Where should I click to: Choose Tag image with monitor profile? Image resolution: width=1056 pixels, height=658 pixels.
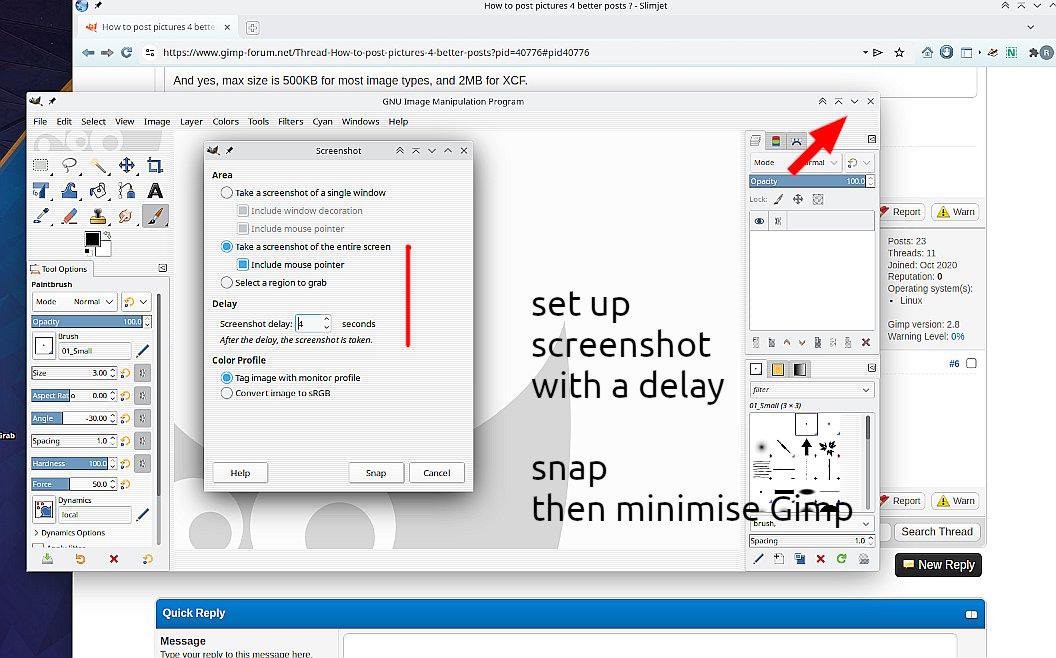point(291,378)
